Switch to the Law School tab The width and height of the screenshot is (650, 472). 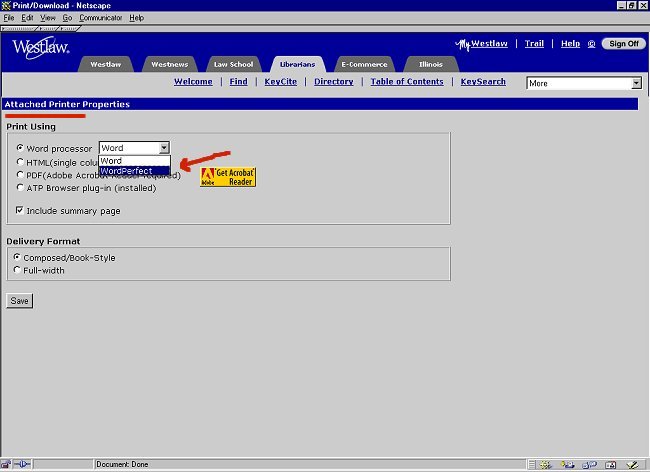coord(234,64)
